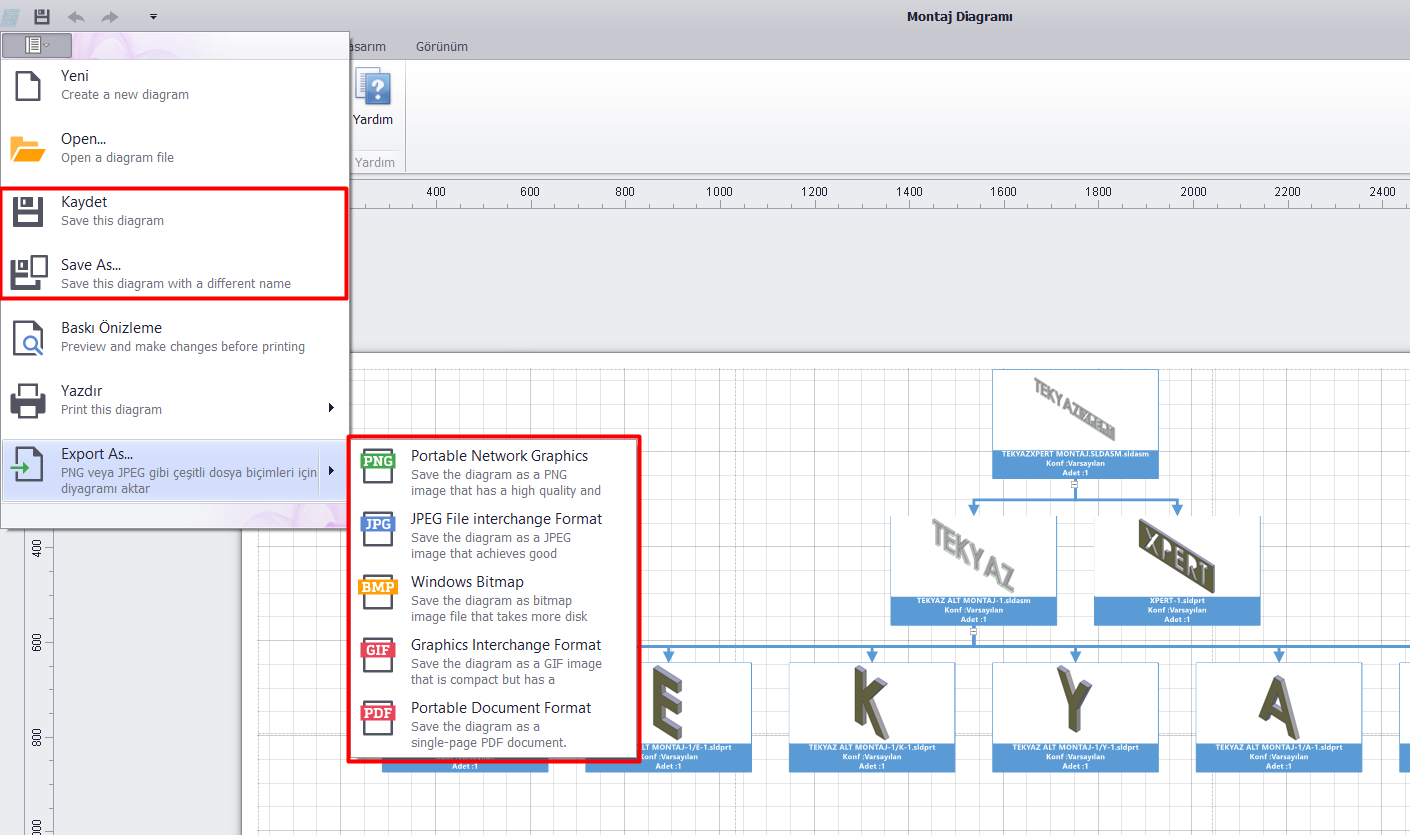1410x835 pixels.
Task: Choose Open... to open a diagram file
Action: 175,148
